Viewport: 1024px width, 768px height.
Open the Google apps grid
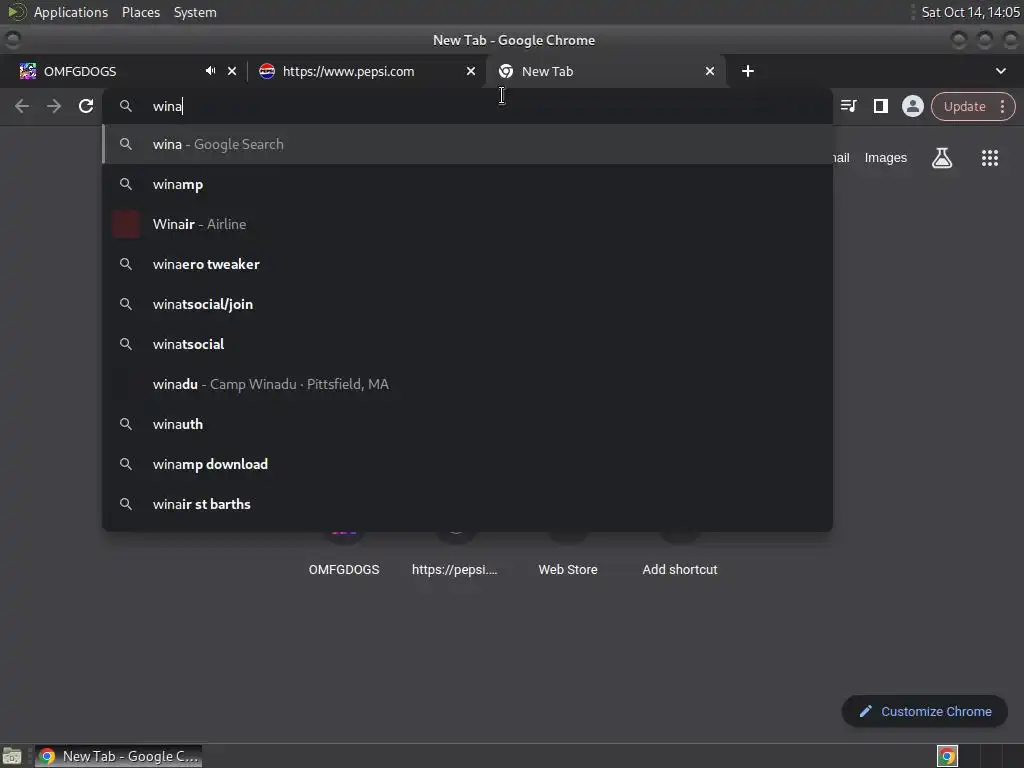pos(989,157)
